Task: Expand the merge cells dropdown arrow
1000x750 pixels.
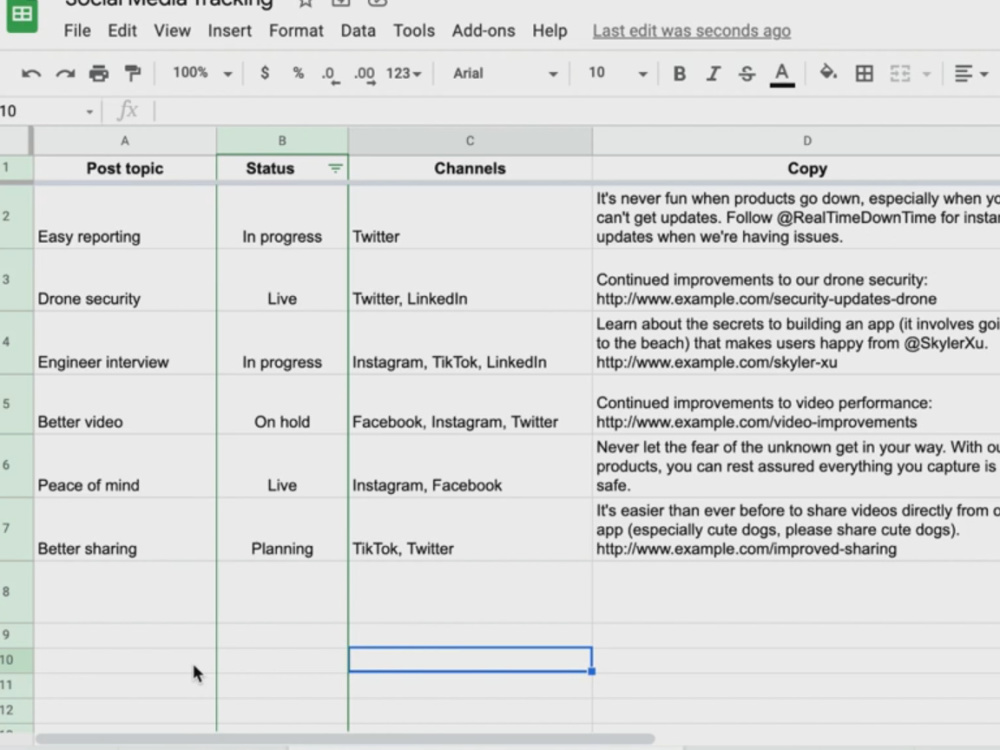Action: coord(927,74)
